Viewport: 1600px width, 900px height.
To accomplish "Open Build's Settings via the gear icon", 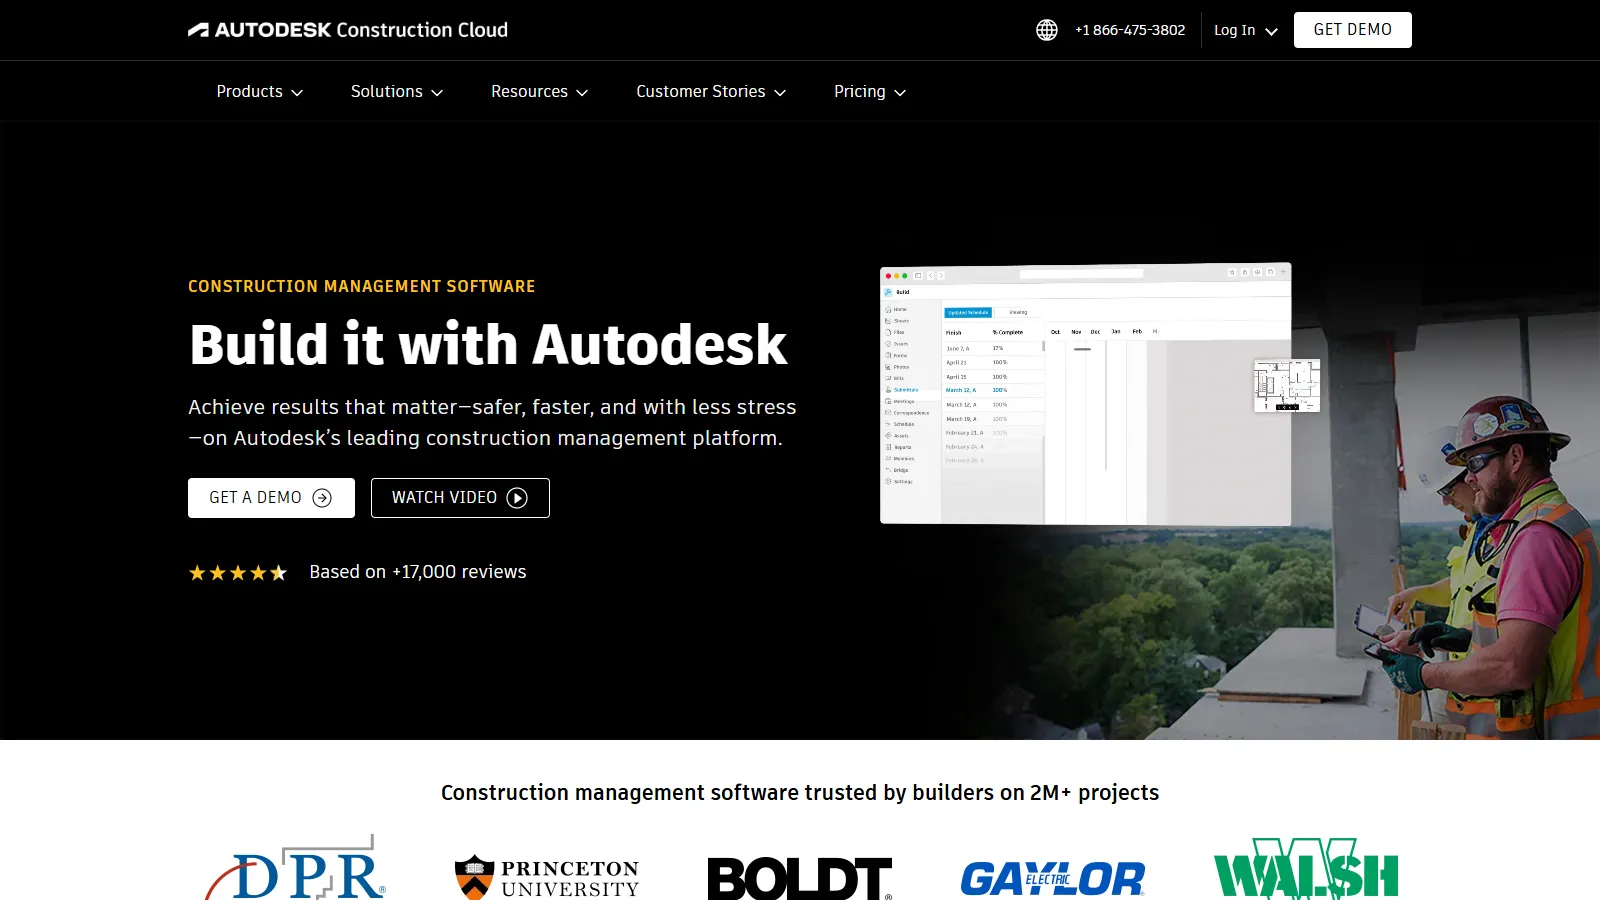I will pyautogui.click(x=888, y=481).
